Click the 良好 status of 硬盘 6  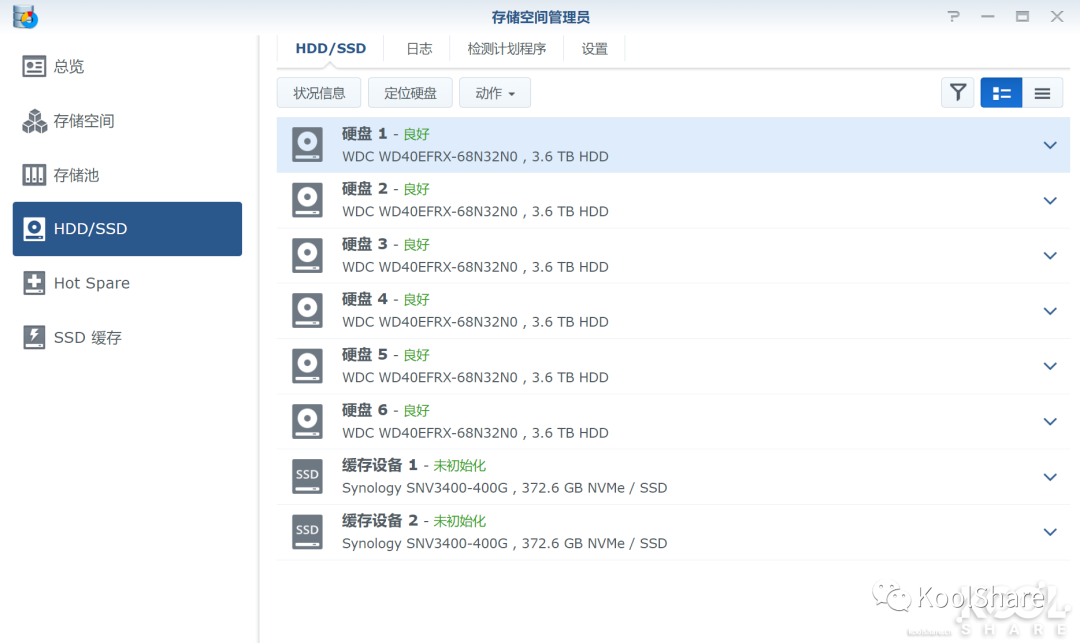[x=416, y=411]
